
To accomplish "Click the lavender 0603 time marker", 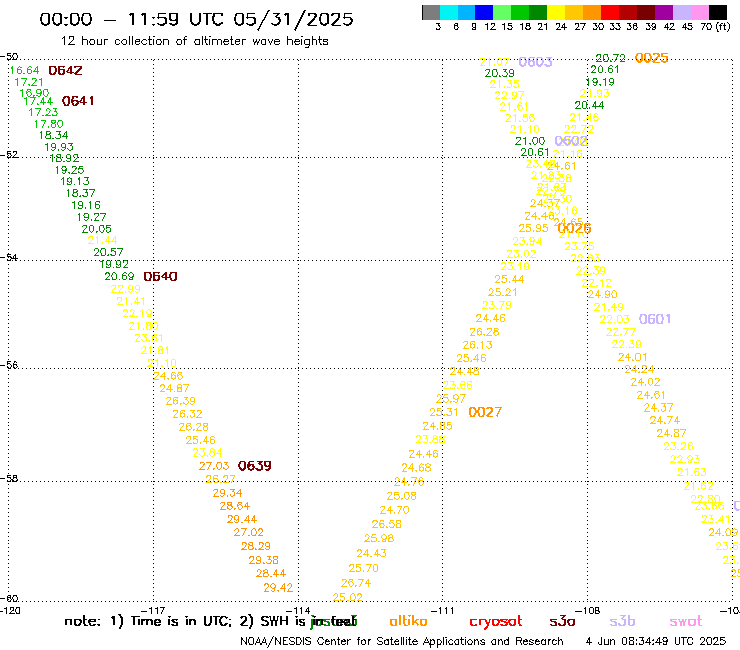I will pos(535,62).
